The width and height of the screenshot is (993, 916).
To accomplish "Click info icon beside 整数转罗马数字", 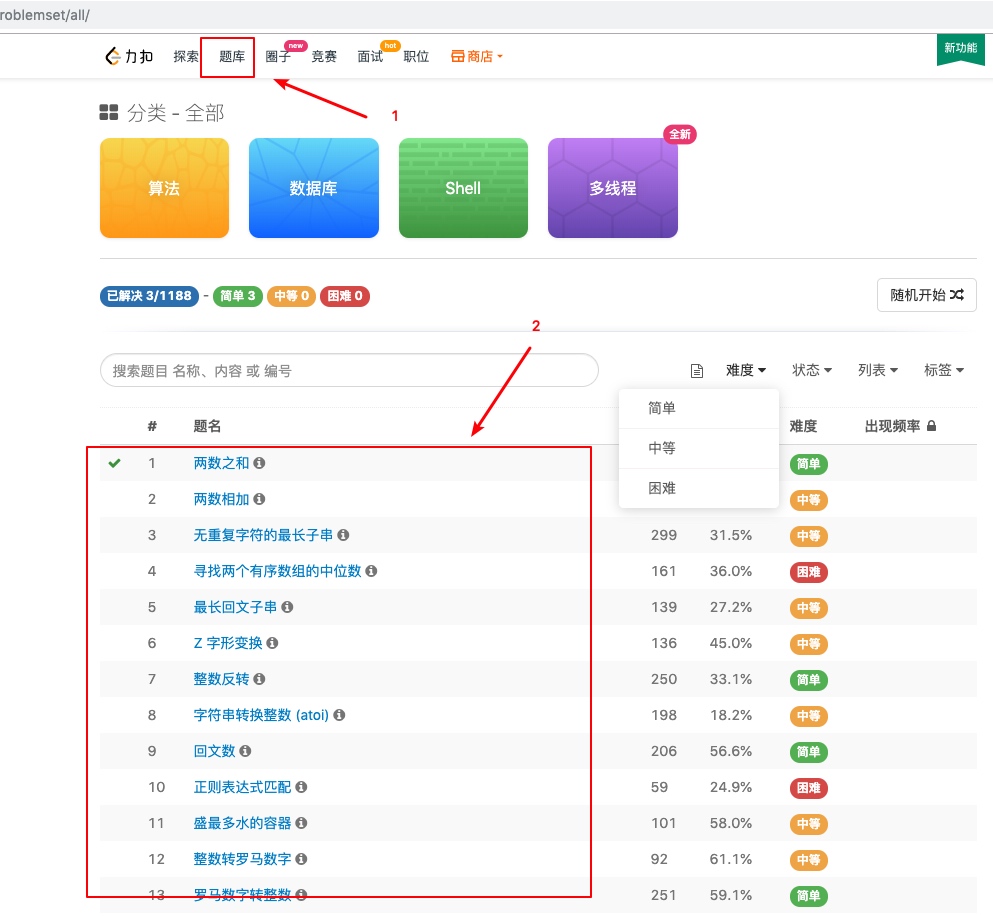I will pyautogui.click(x=301, y=859).
